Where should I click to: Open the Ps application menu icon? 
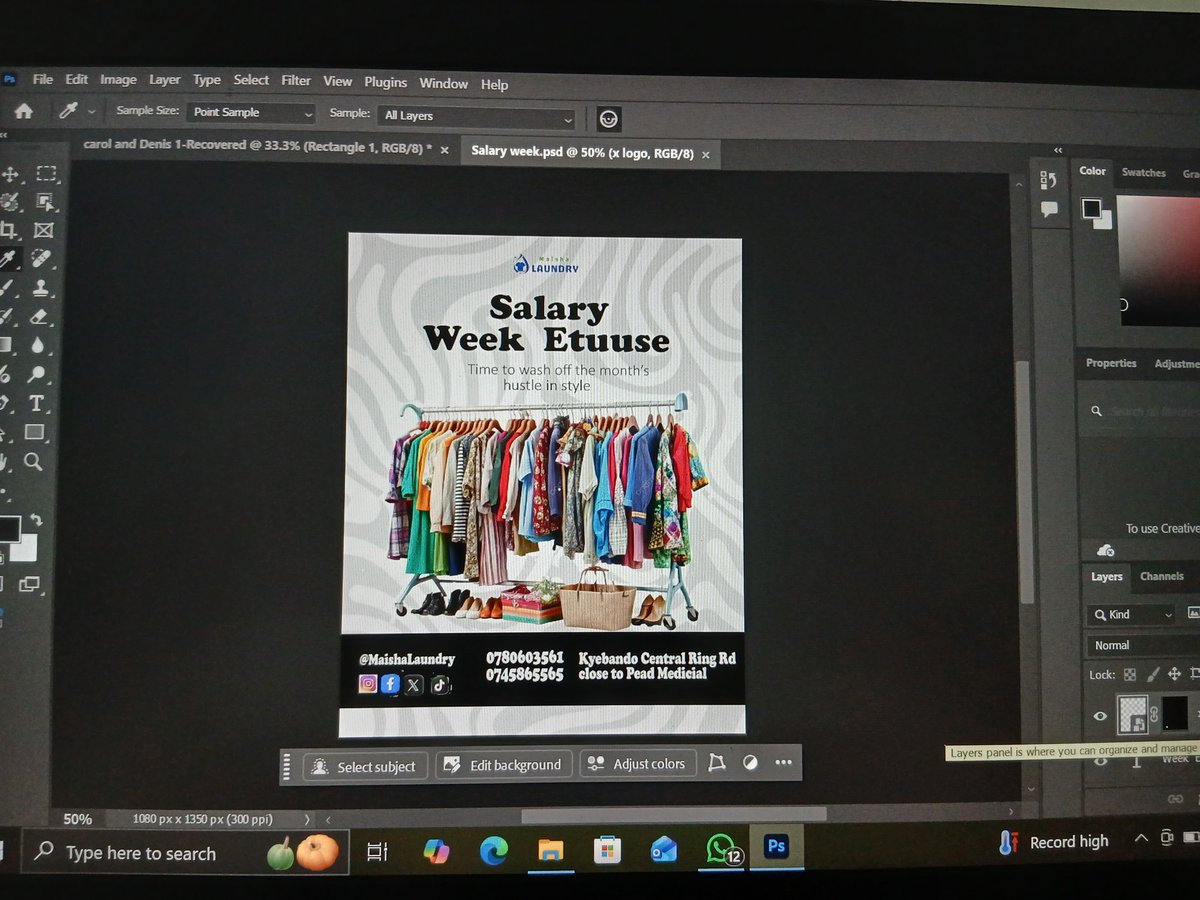click(x=9, y=79)
